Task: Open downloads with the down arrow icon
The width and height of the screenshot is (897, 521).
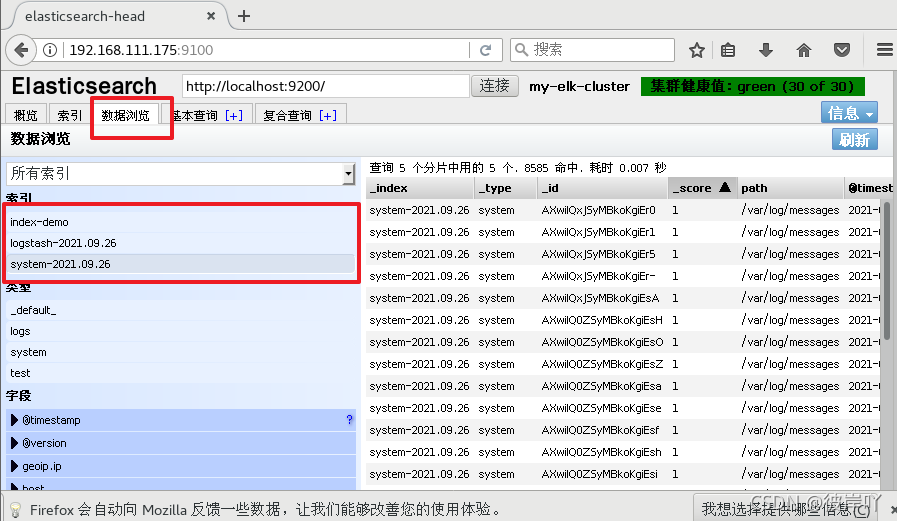Action: point(765,50)
